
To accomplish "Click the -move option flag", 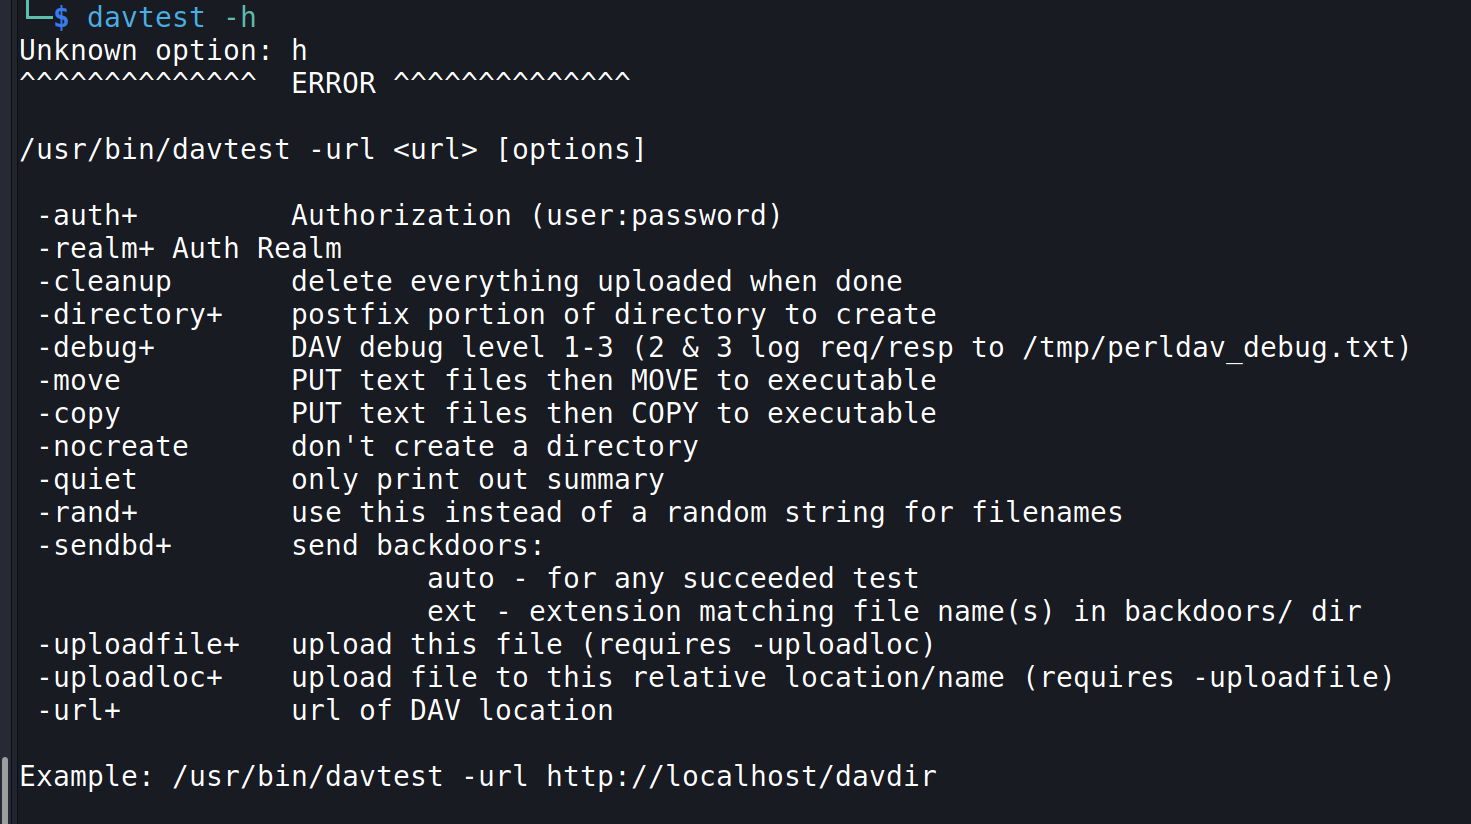I will click(79, 381).
